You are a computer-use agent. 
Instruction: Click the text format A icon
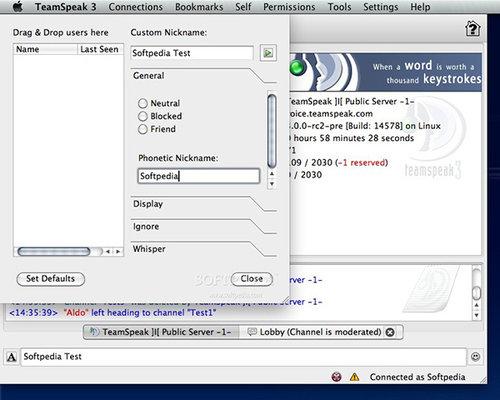click(x=12, y=357)
